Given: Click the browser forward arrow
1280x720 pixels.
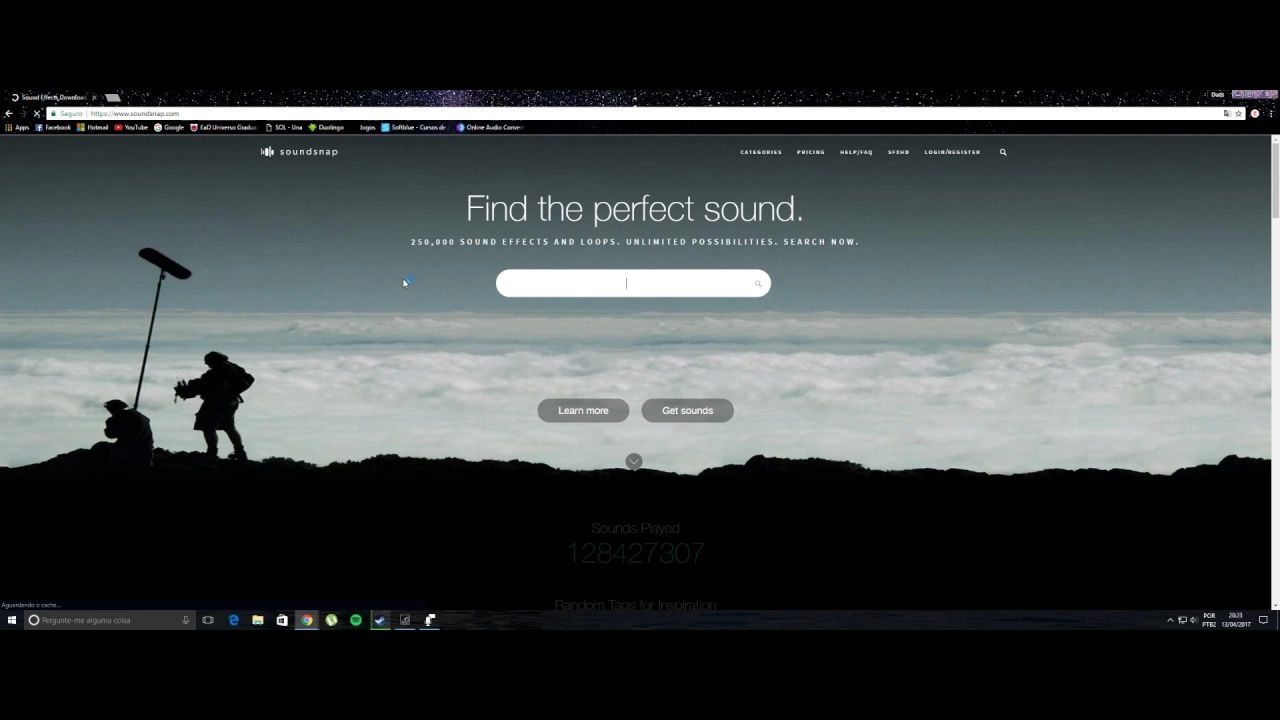Looking at the screenshot, I should pyautogui.click(x=23, y=114).
